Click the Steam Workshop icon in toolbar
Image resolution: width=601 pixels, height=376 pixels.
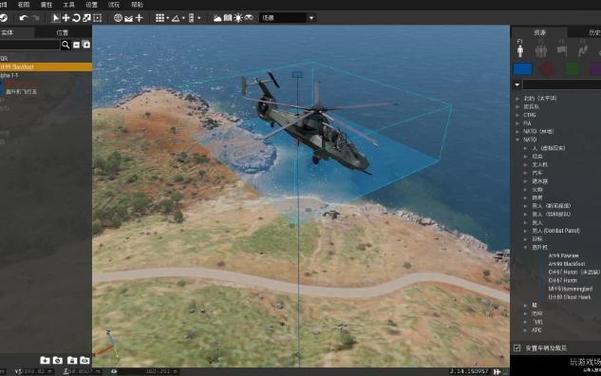pos(3,18)
